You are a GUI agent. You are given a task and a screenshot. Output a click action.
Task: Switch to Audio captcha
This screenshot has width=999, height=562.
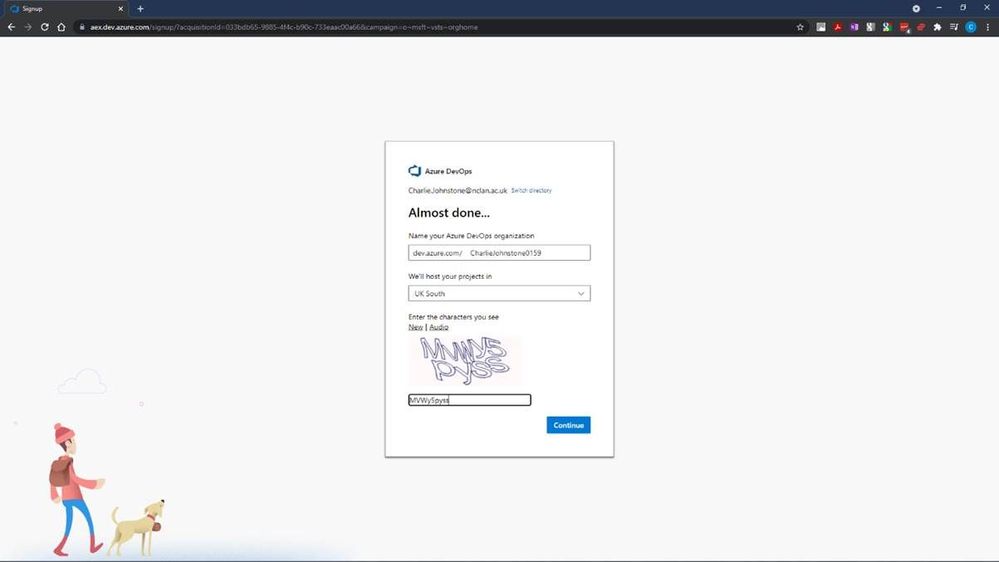[438, 327]
